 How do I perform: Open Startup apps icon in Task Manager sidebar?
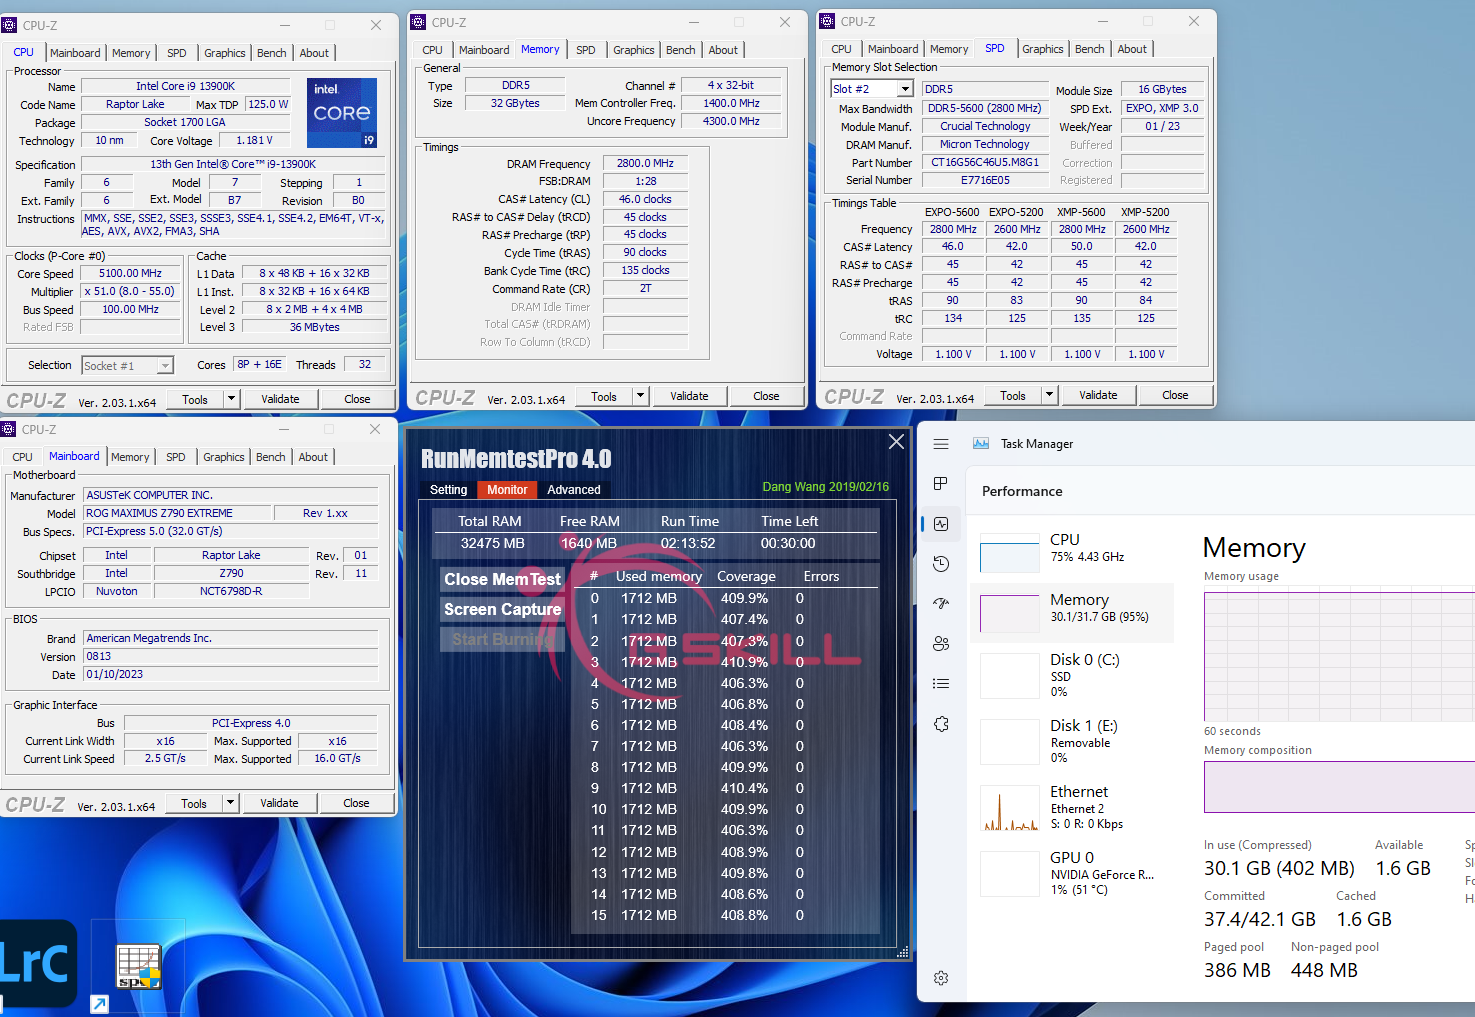(x=941, y=604)
